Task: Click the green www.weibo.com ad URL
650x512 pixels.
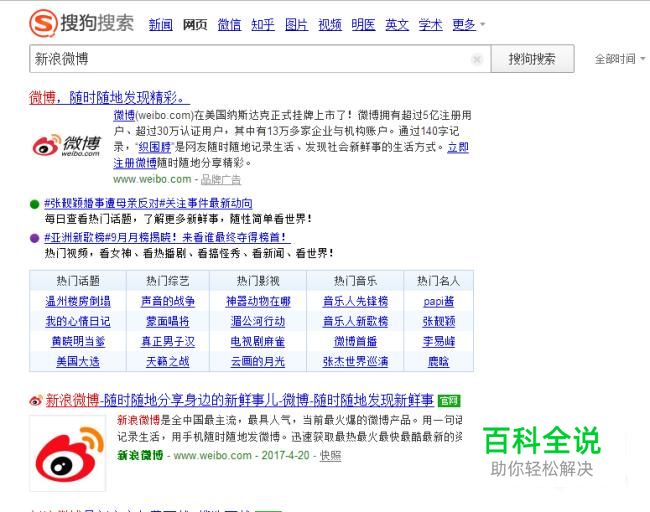Action: (x=152, y=180)
